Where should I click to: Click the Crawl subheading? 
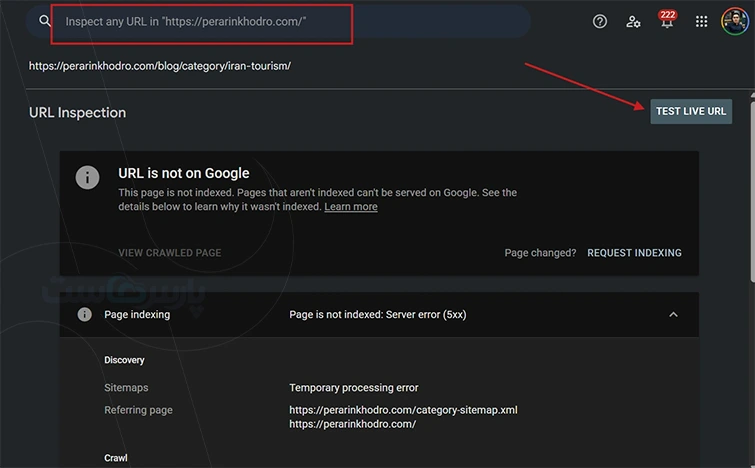tap(116, 458)
